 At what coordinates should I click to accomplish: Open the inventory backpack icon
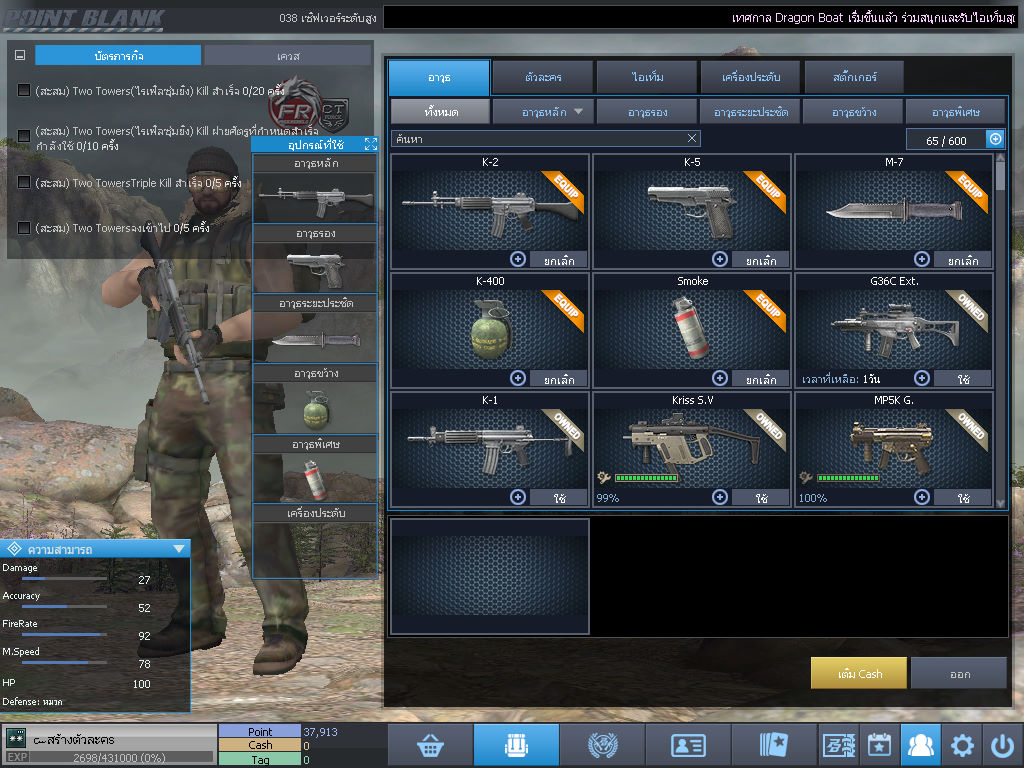[516, 745]
